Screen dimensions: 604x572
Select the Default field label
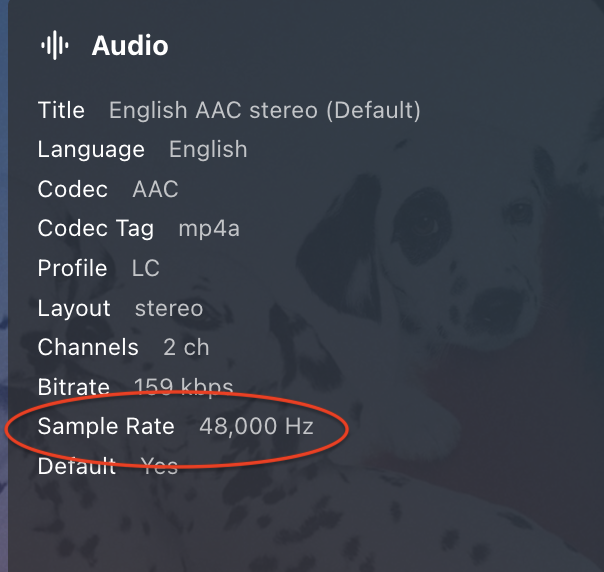coord(77,466)
